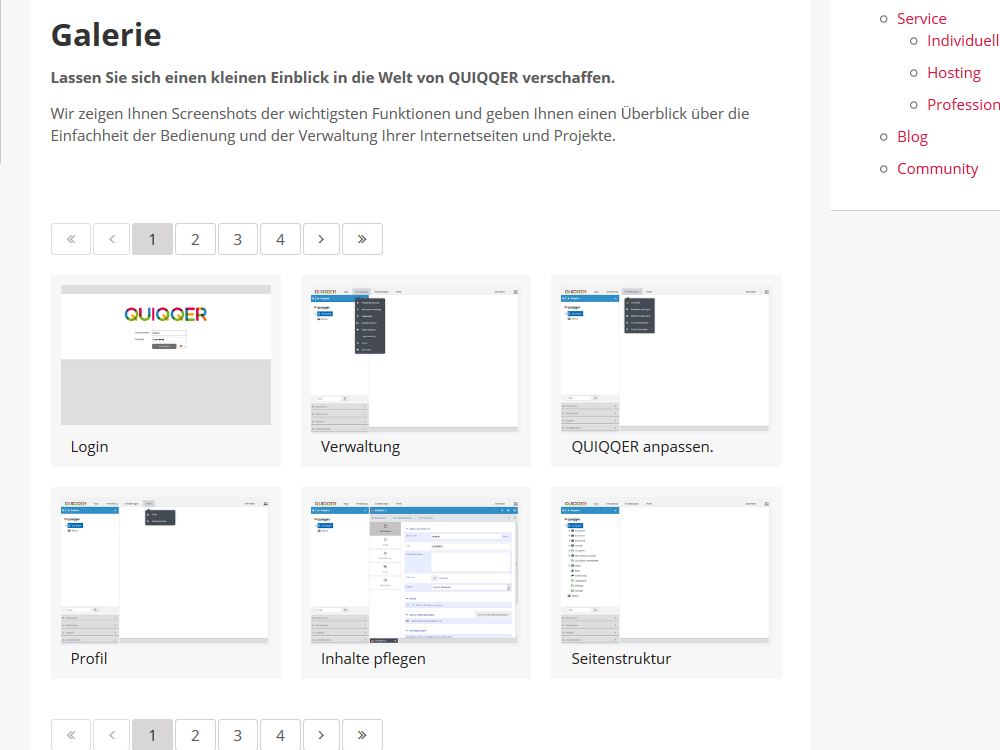Click the Seitenstruktur caption text
The height and width of the screenshot is (750, 1000).
point(621,659)
